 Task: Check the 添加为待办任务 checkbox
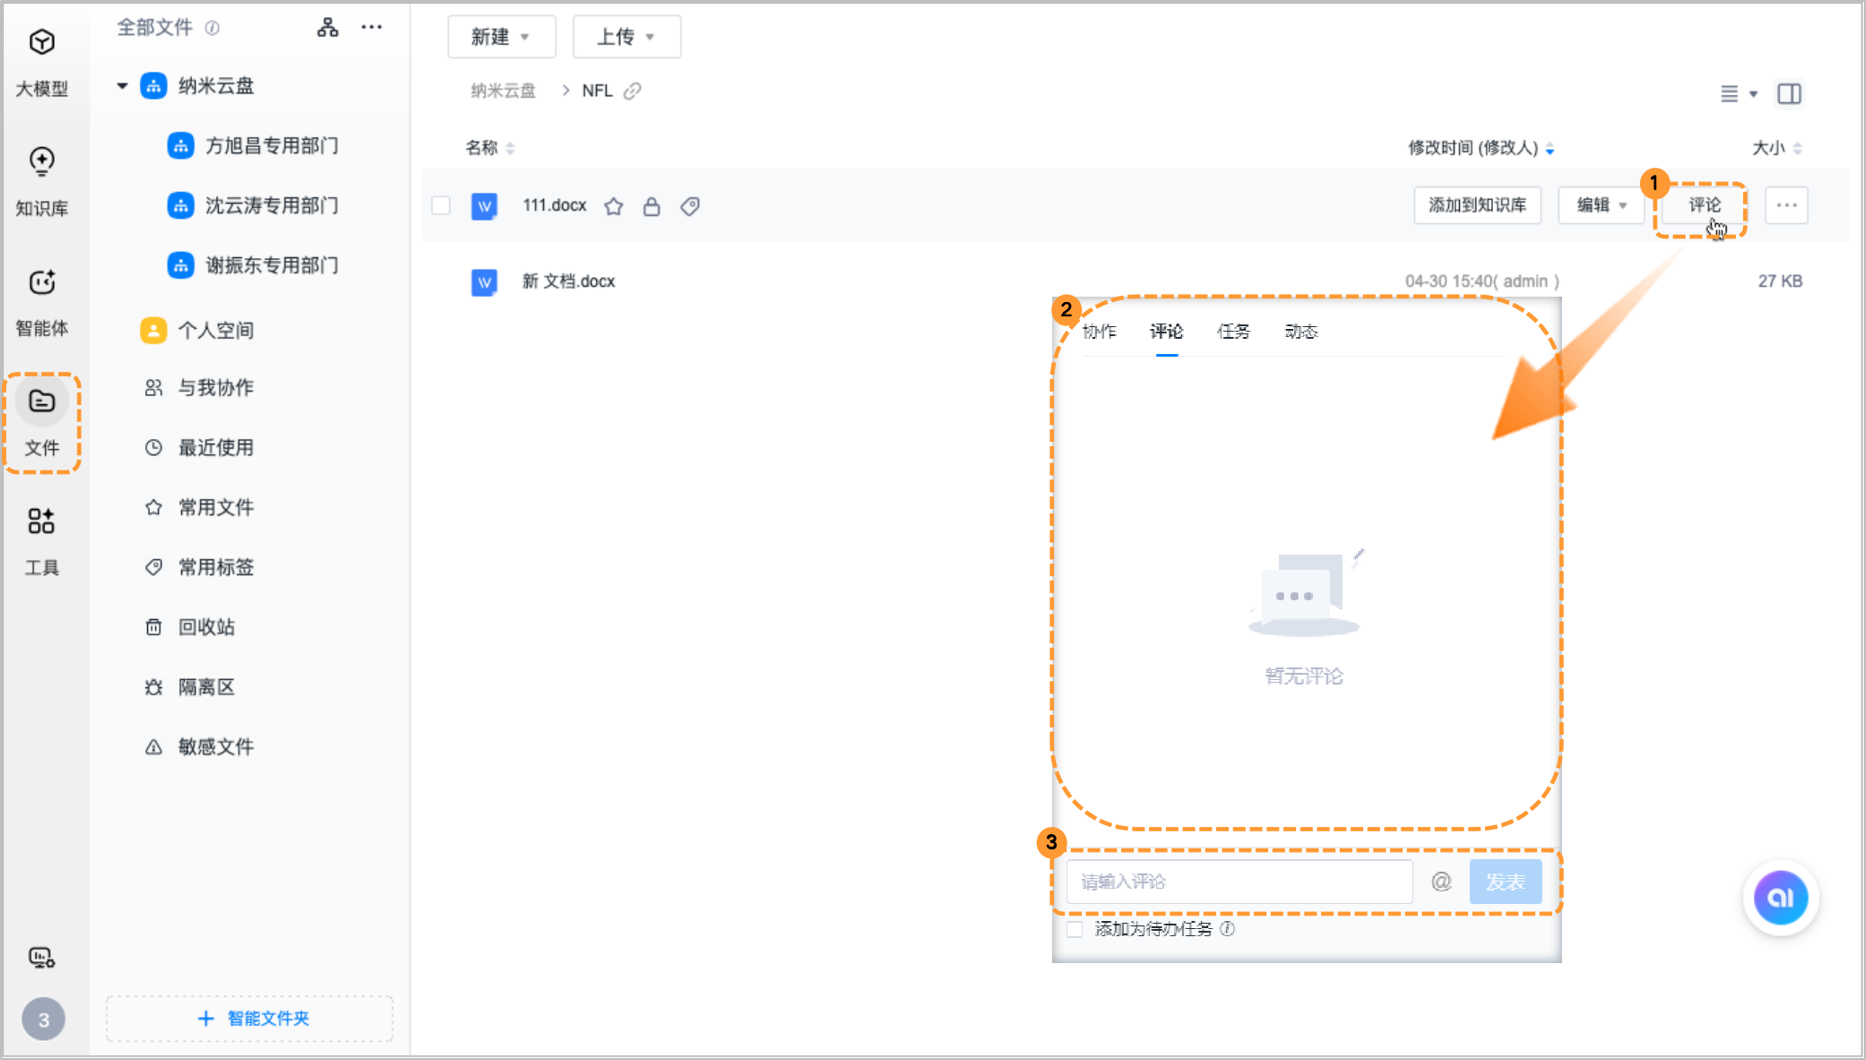click(1074, 929)
